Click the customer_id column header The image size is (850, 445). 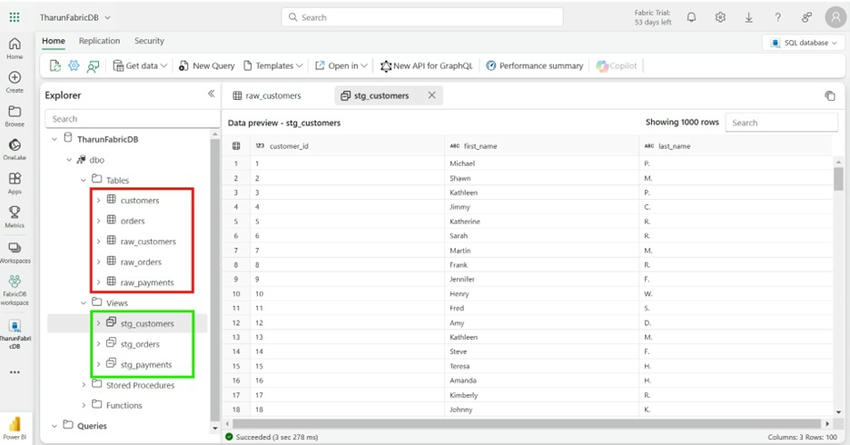(x=347, y=146)
